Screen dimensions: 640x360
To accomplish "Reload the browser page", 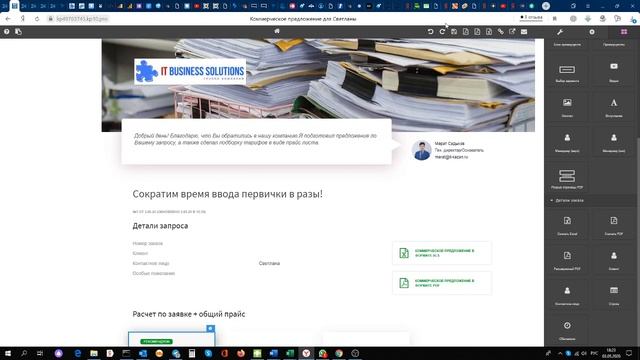I will click(37, 19).
